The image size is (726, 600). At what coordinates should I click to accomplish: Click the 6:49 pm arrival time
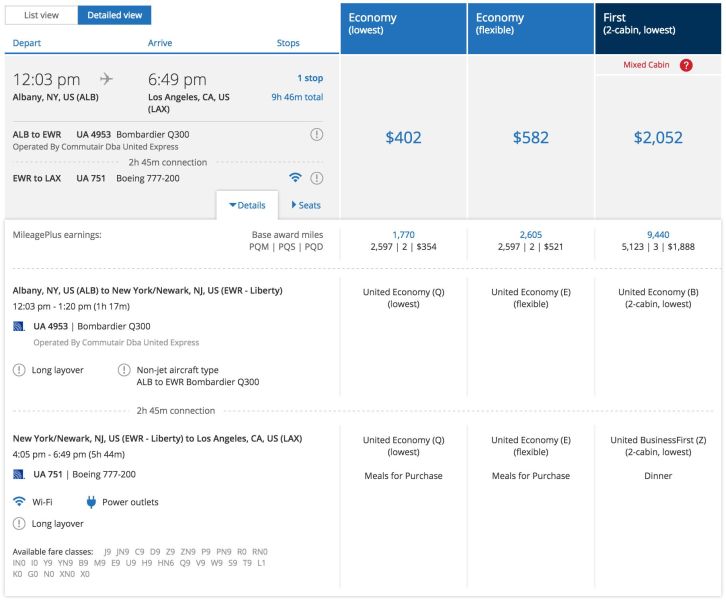pyautogui.click(x=177, y=80)
